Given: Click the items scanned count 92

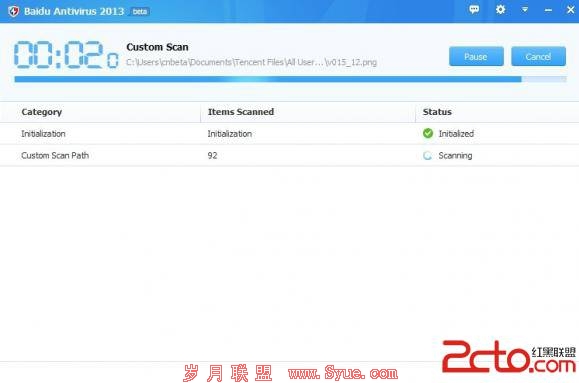Looking at the screenshot, I should pos(212,155).
